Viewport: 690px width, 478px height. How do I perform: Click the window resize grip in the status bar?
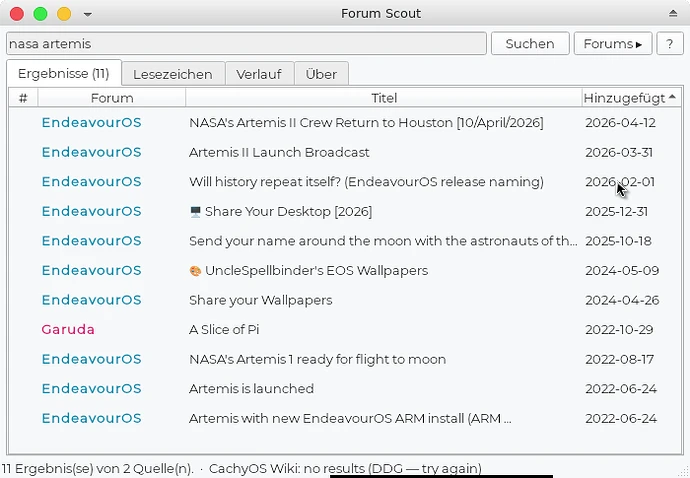(x=685, y=473)
